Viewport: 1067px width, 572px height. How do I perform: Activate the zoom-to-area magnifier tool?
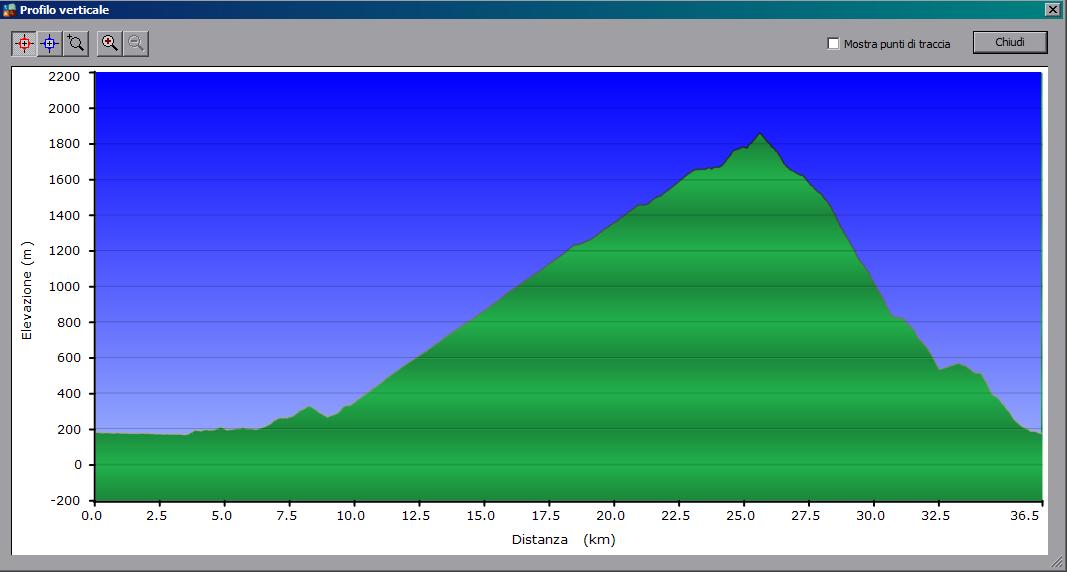[x=76, y=43]
